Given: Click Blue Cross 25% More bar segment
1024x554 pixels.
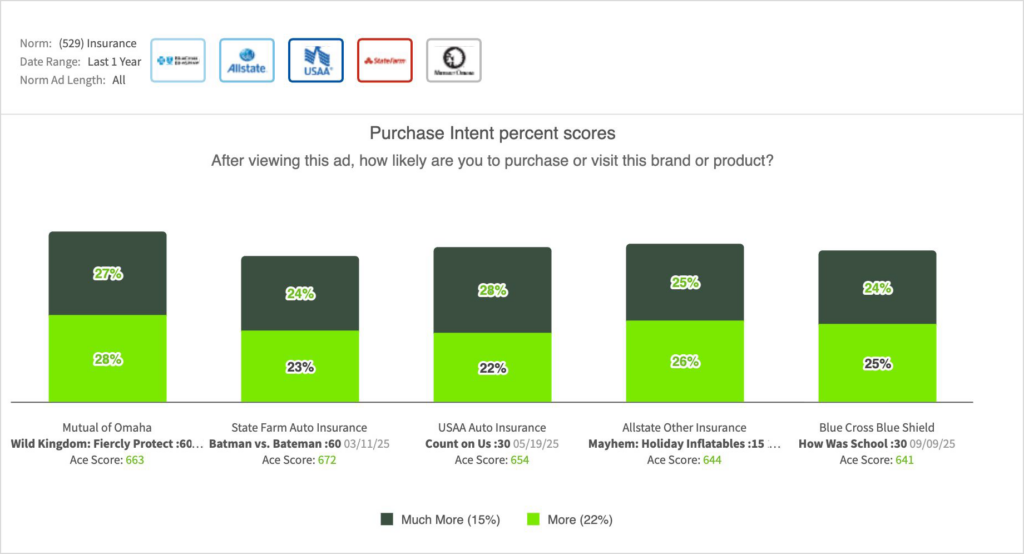Looking at the screenshot, I should tap(877, 363).
